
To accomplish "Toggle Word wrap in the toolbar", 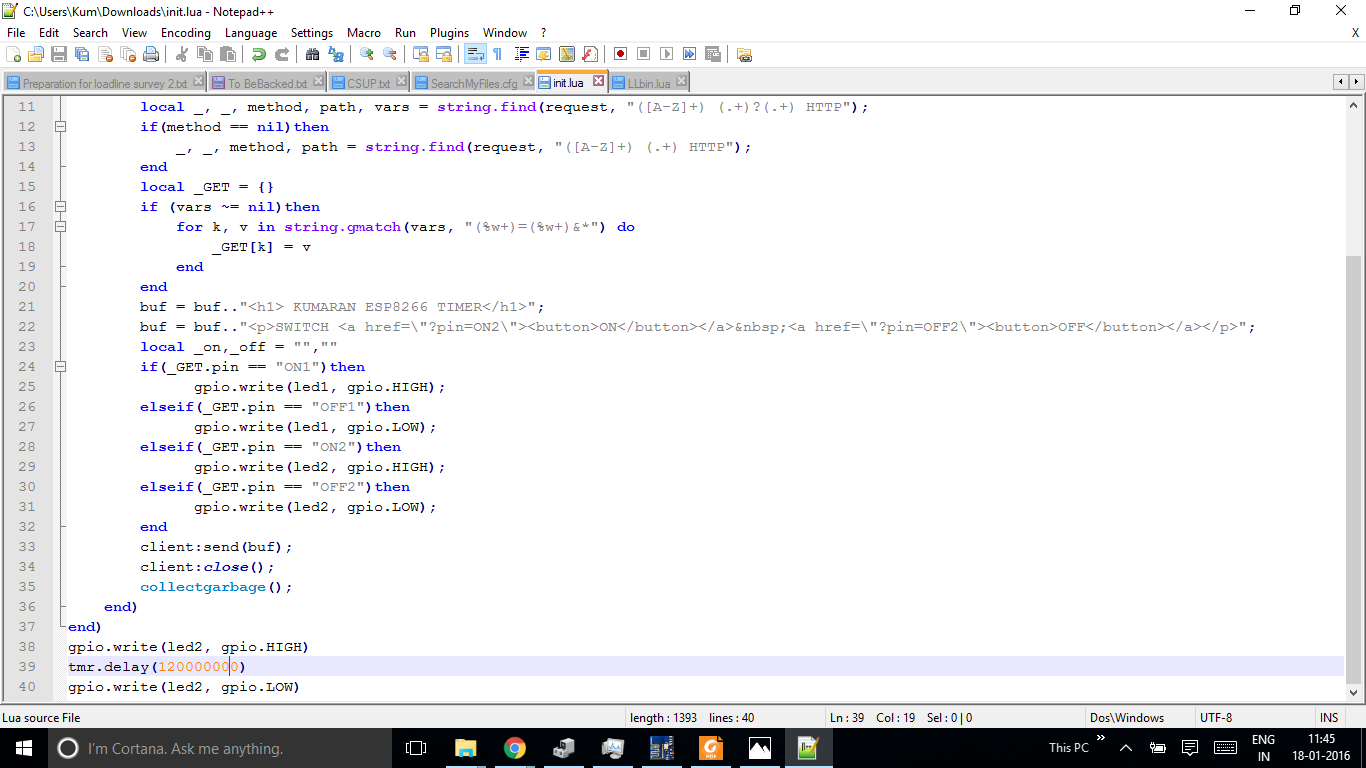I will coord(475,54).
